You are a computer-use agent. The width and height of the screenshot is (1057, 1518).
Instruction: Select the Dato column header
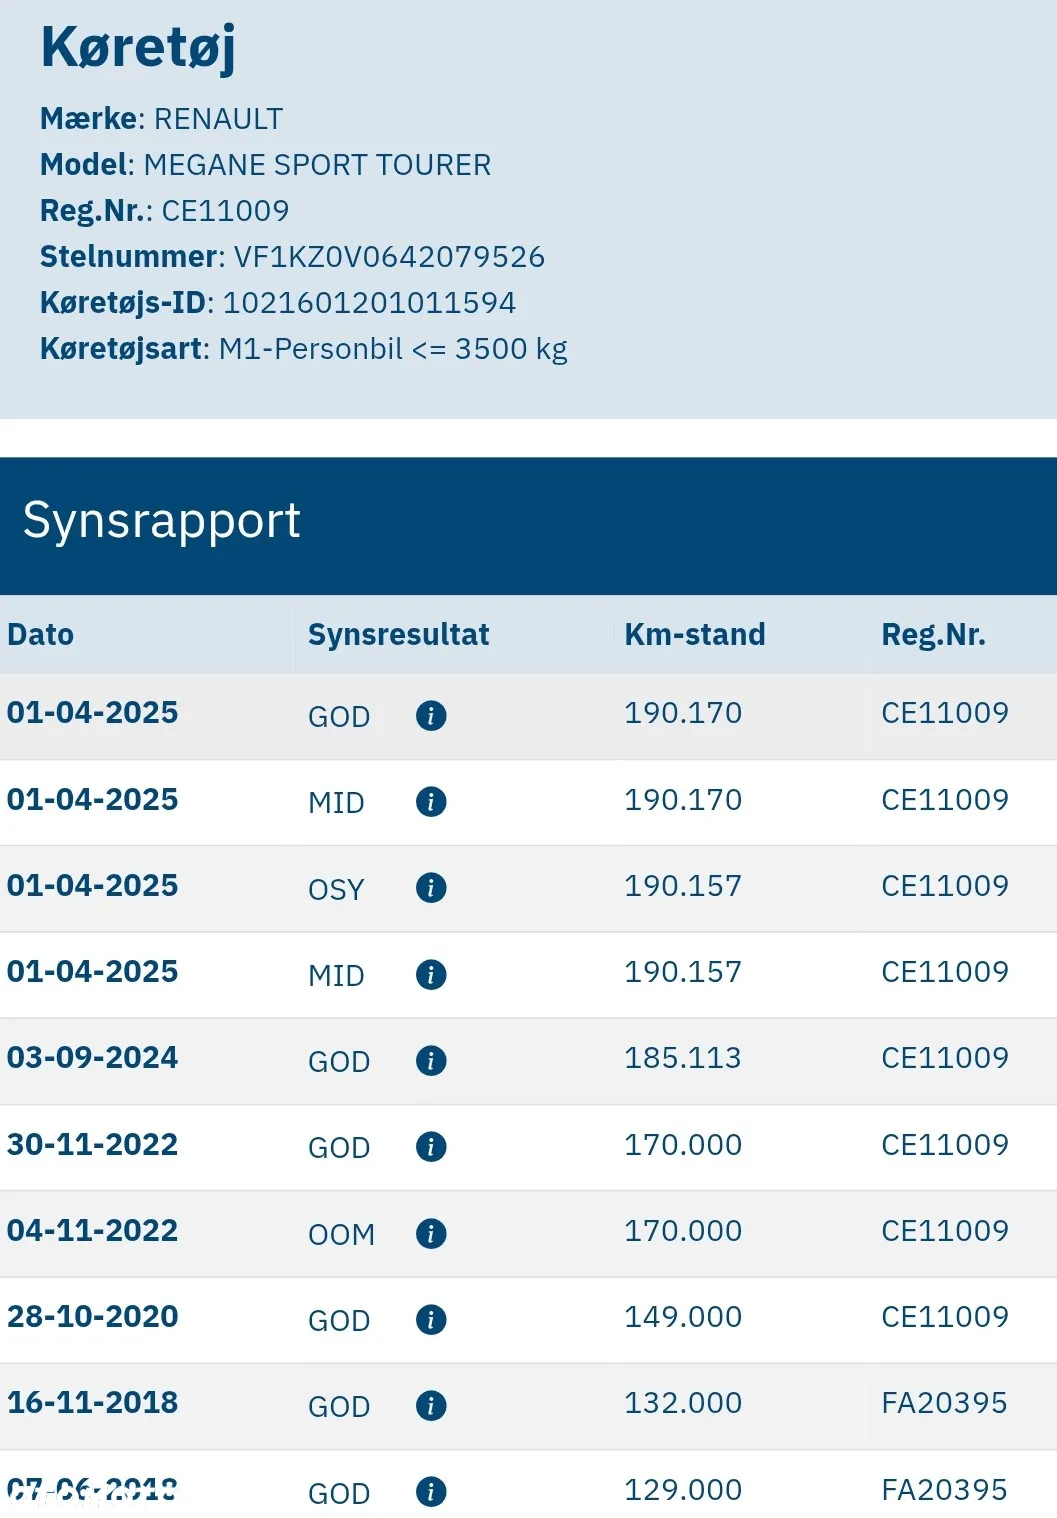pyautogui.click(x=41, y=634)
